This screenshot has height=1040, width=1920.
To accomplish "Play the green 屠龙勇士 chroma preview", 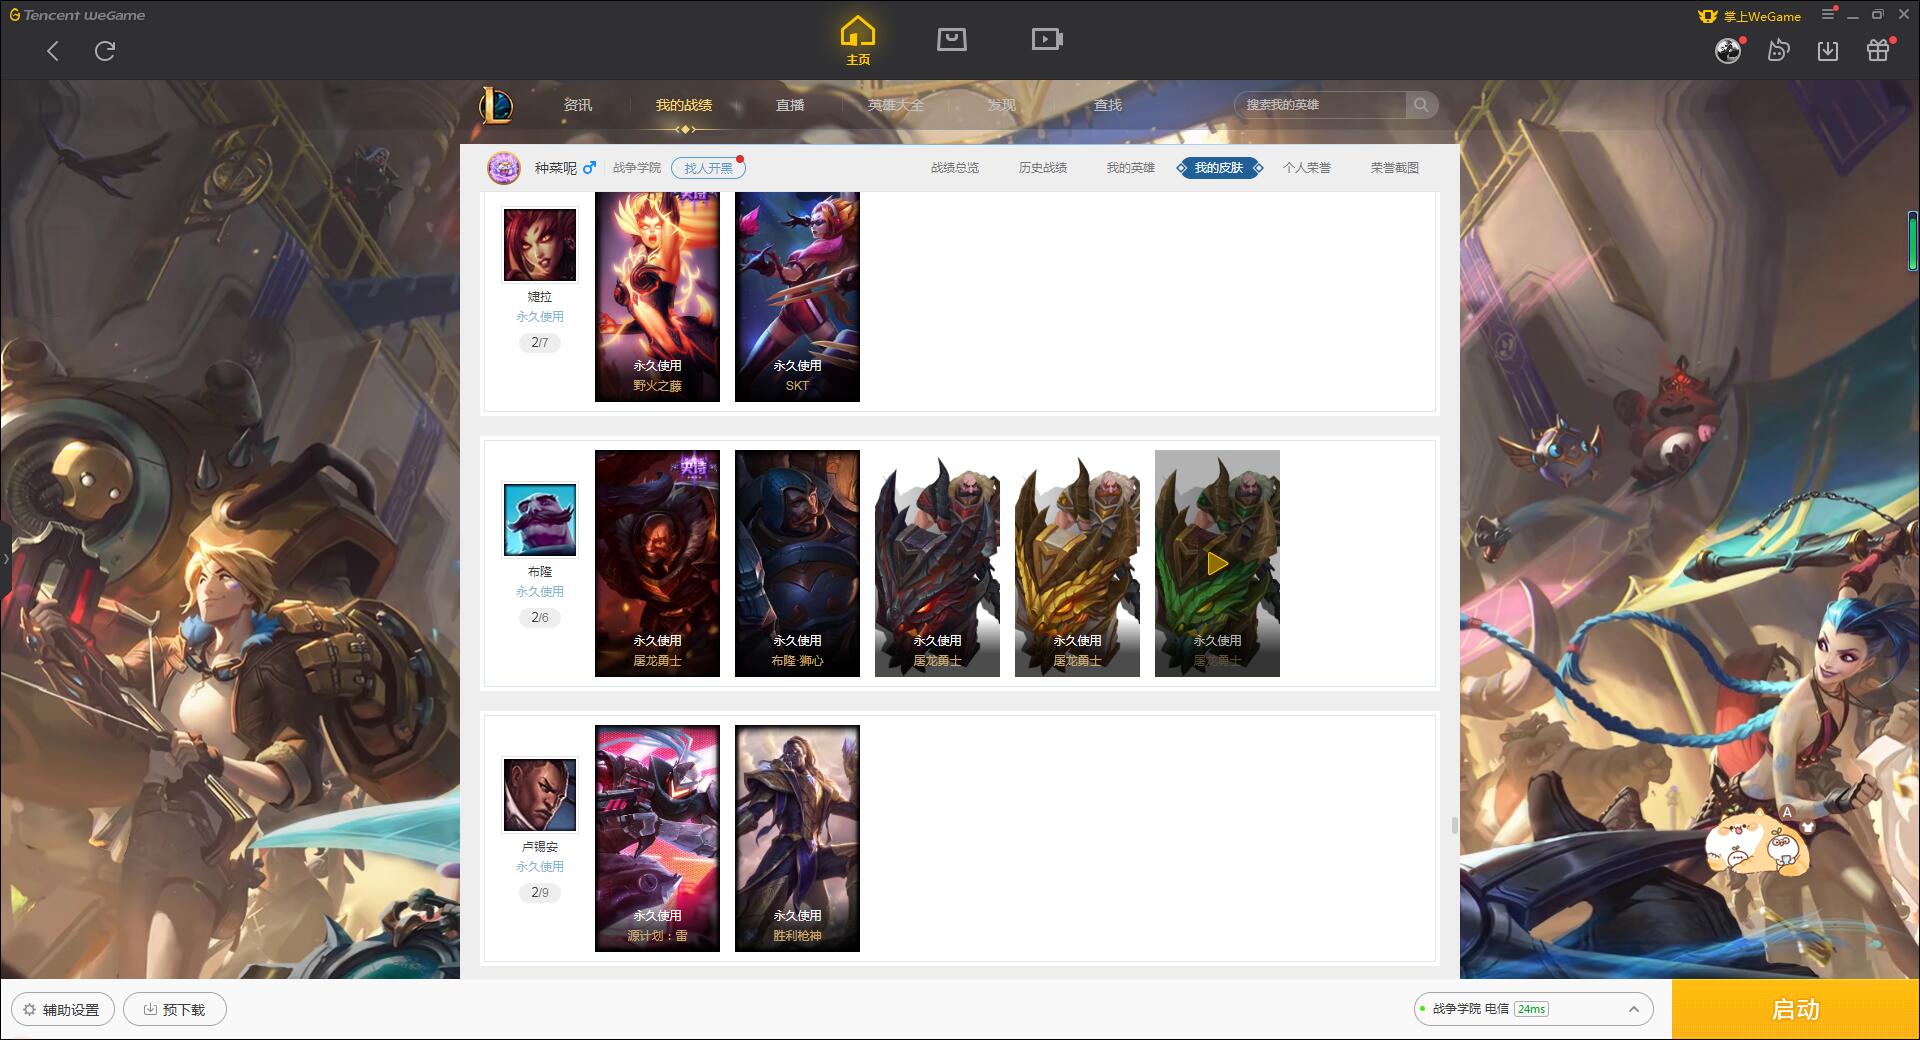I will [1217, 563].
